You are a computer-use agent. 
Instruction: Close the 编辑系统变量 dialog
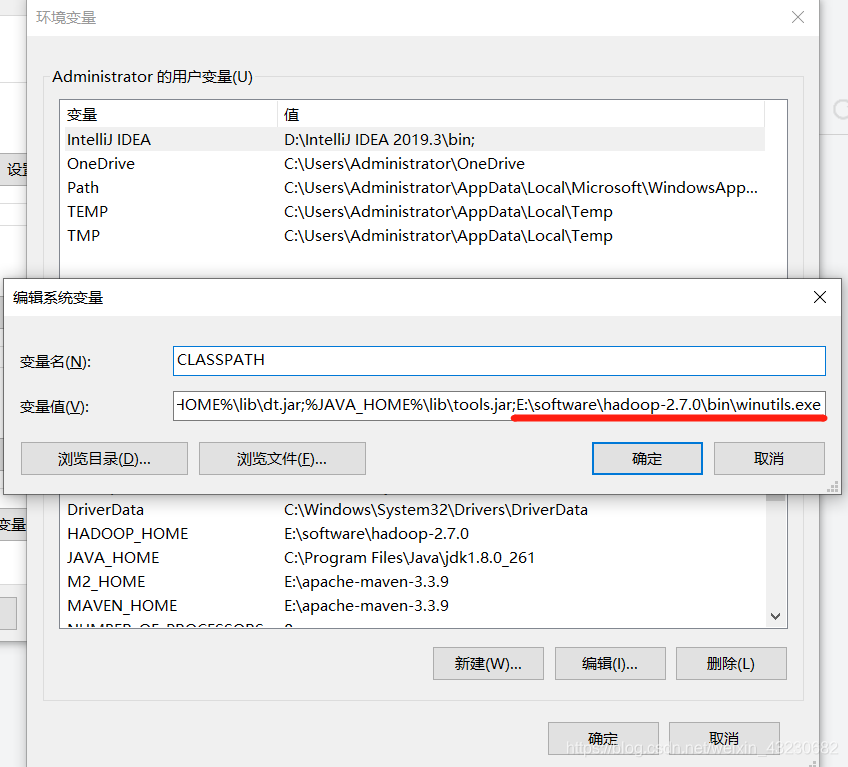pyautogui.click(x=819, y=297)
